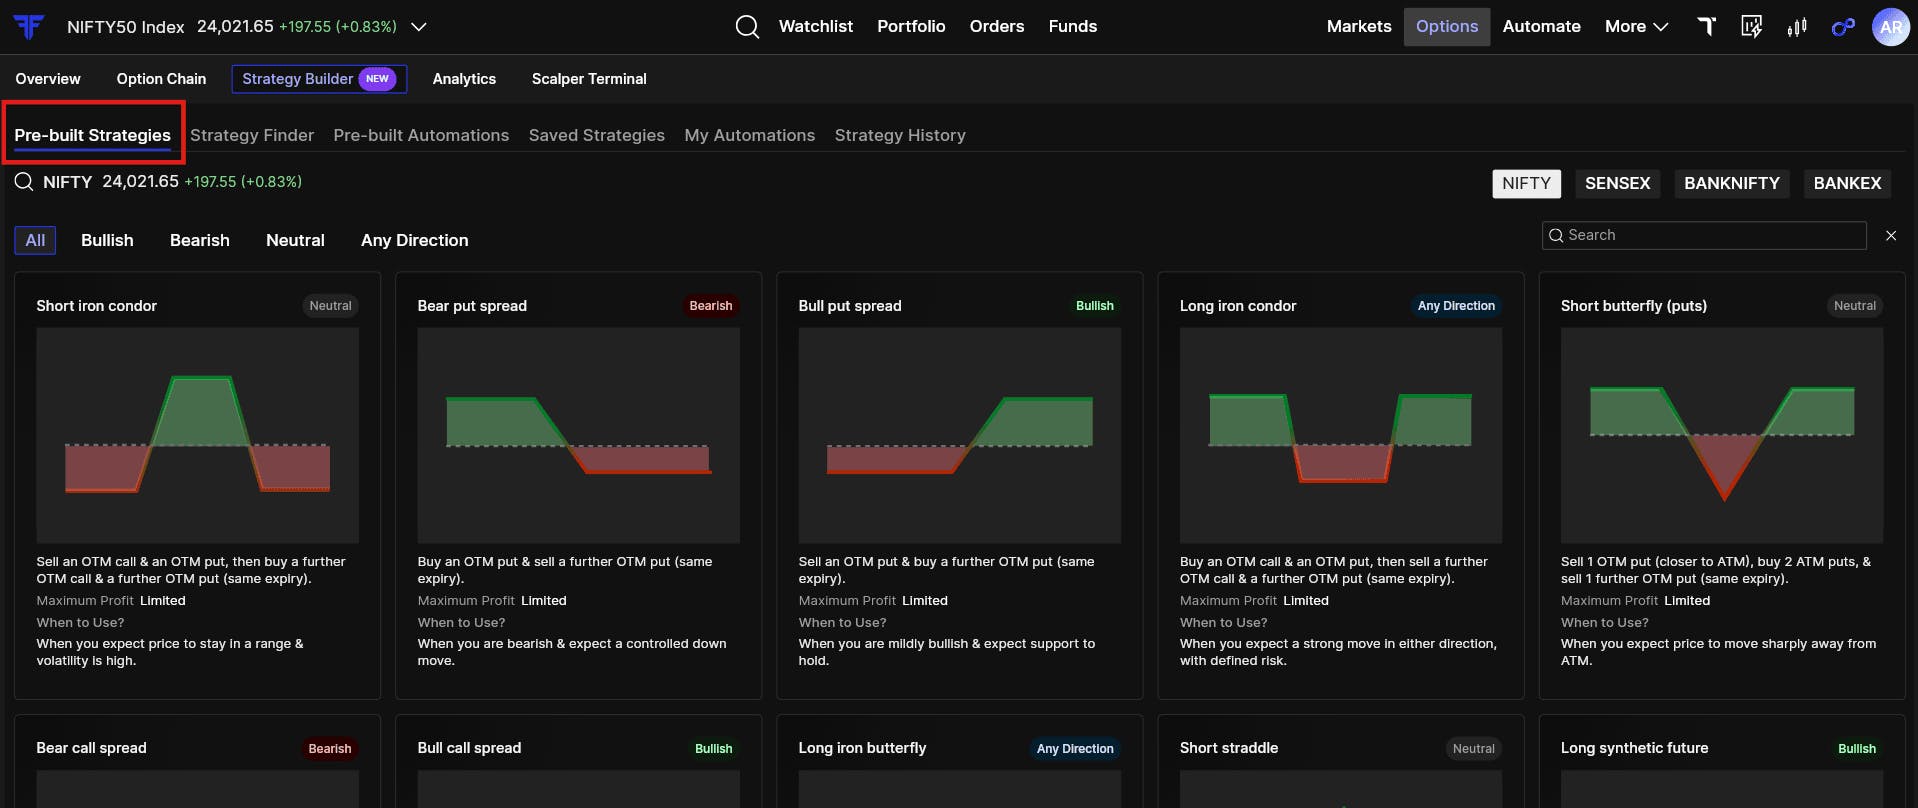Image resolution: width=1918 pixels, height=808 pixels.
Task: Open the Option Chain tab
Action: point(161,79)
